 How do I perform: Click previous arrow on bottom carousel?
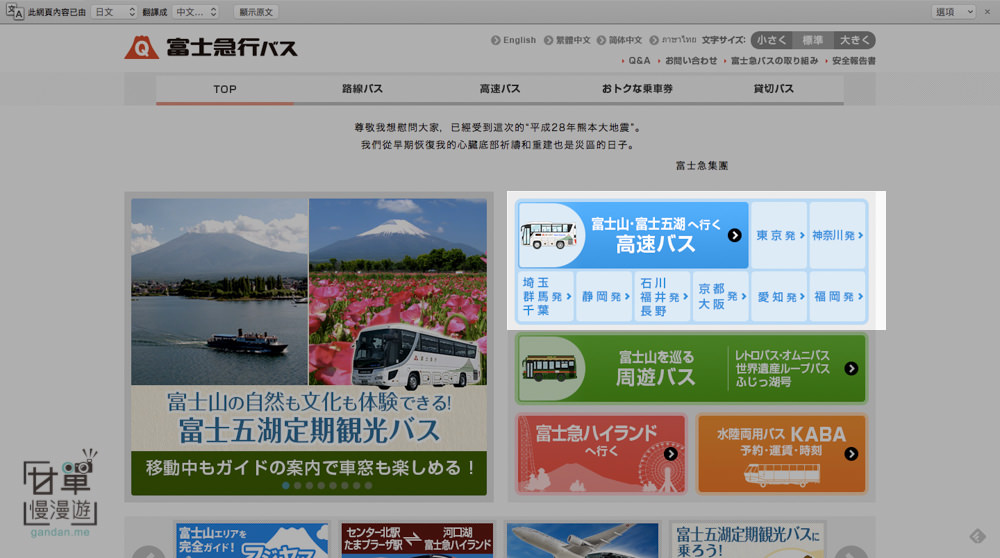tap(149, 552)
